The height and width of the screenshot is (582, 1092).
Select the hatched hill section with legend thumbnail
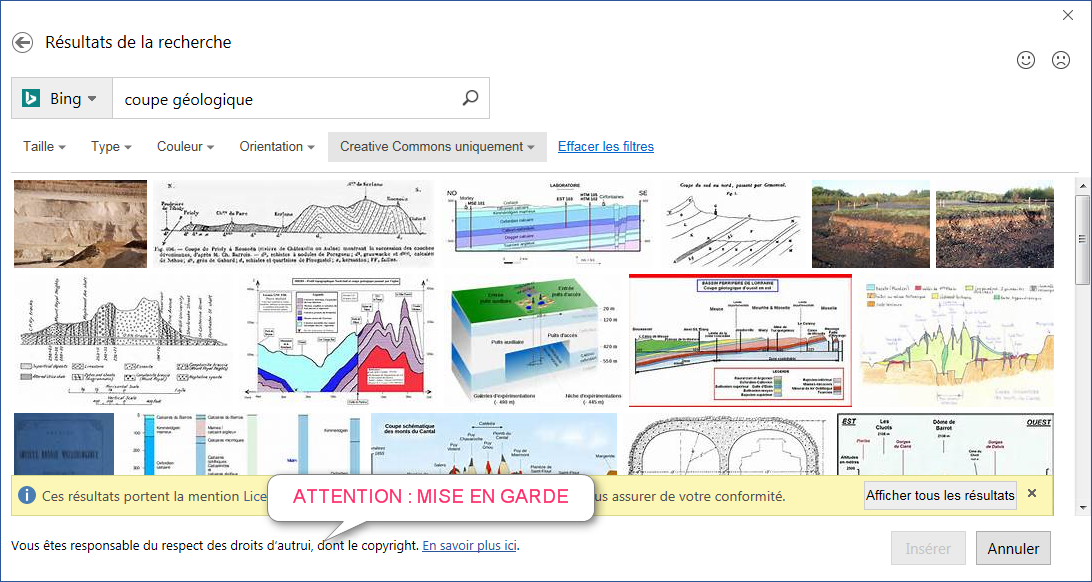pos(127,340)
